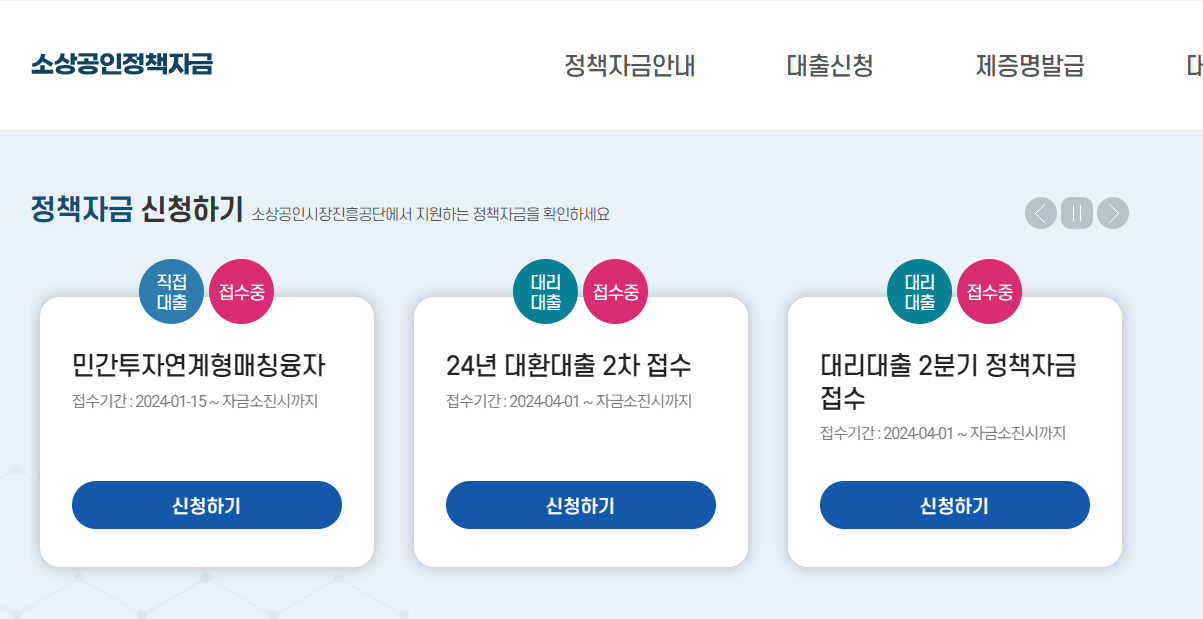This screenshot has width=1203, height=619.
Task: Click the 접수중 badge on the first card
Action: 240,291
